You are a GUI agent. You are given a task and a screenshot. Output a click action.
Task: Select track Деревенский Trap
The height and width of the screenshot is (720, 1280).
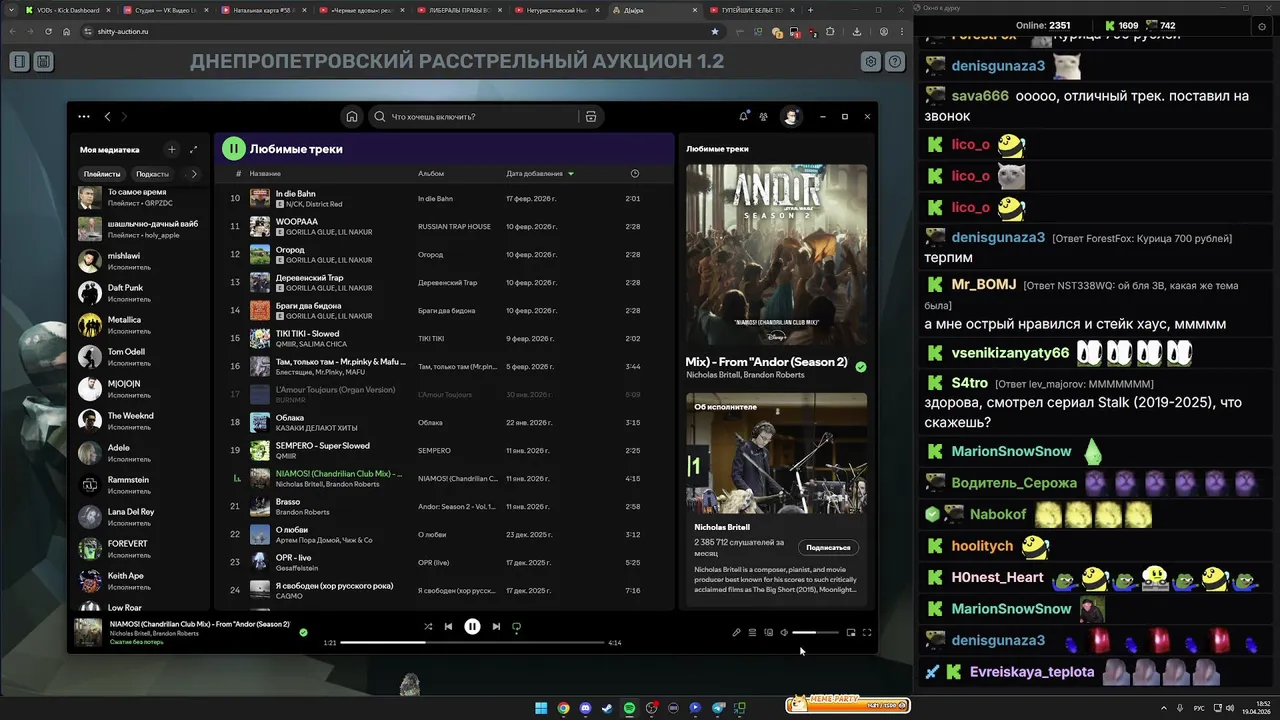click(445, 282)
